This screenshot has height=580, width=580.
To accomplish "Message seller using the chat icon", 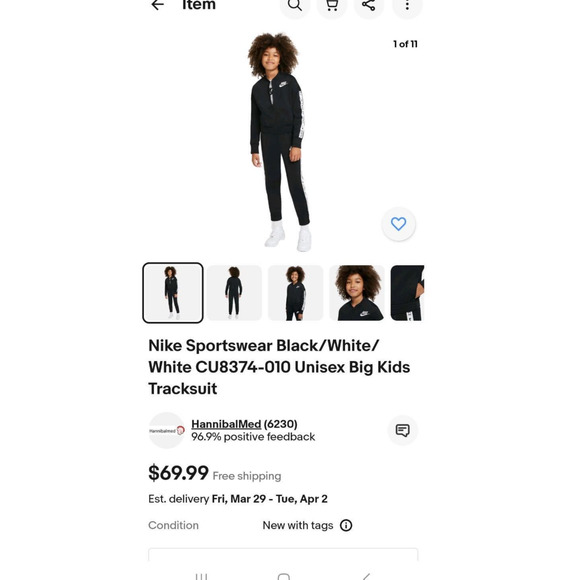I will click(402, 430).
